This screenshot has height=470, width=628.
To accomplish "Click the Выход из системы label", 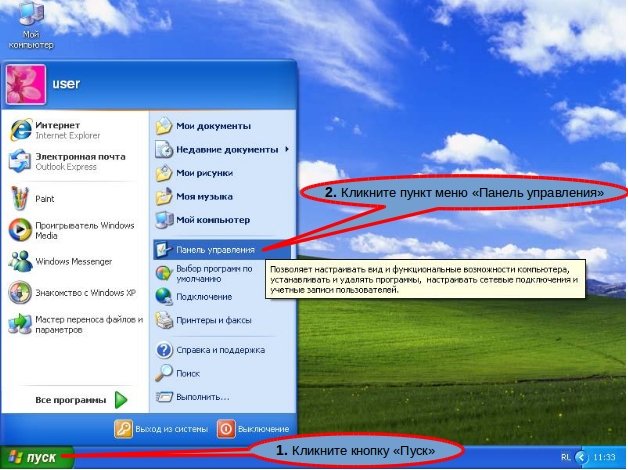I will tap(171, 429).
